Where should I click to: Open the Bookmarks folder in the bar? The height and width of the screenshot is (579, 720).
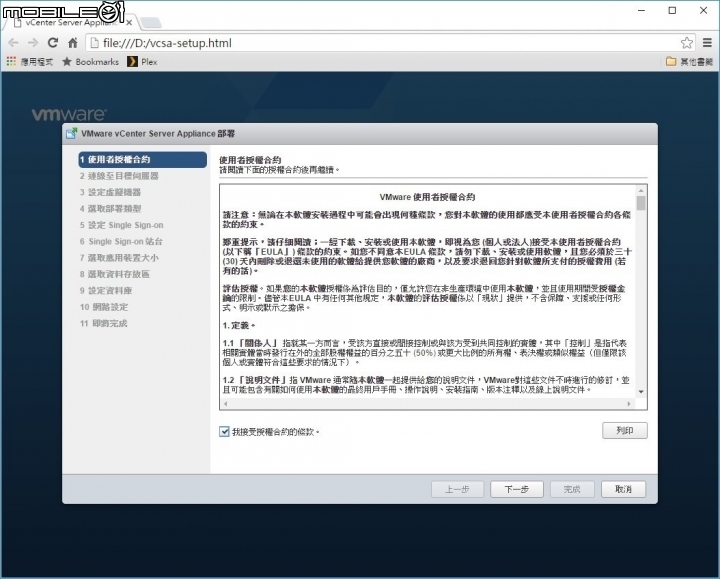[90, 62]
